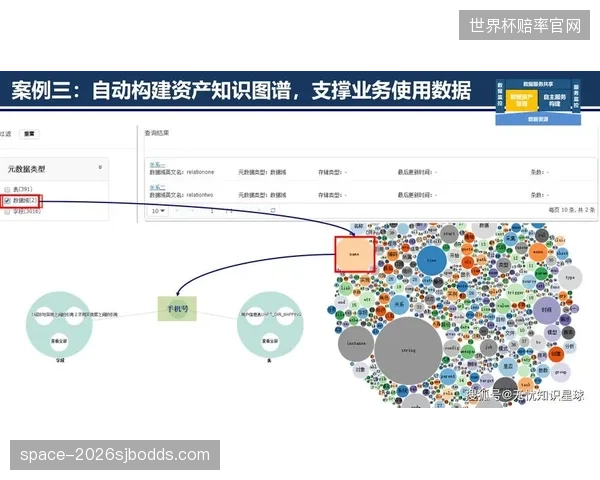
Task: Click the gray job bubble
Action: click(489, 348)
